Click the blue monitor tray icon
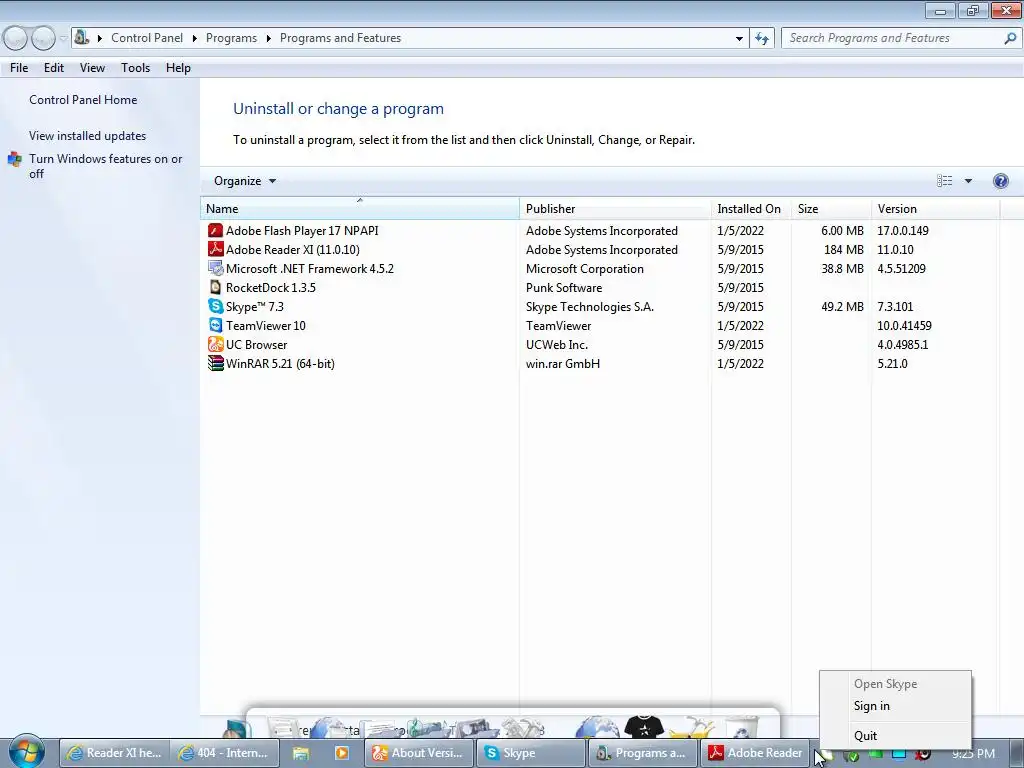Viewport: 1024px width, 768px height. pyautogui.click(x=899, y=754)
